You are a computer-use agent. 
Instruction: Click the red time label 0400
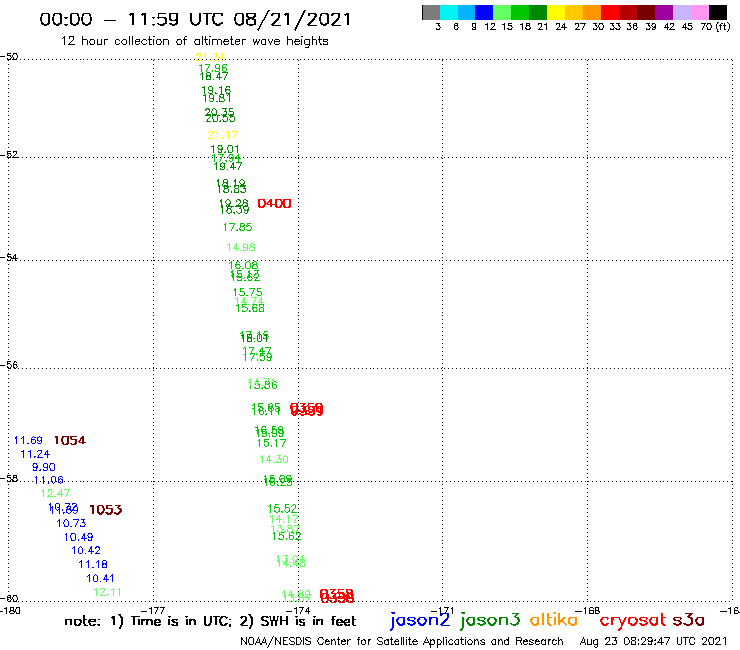274,203
